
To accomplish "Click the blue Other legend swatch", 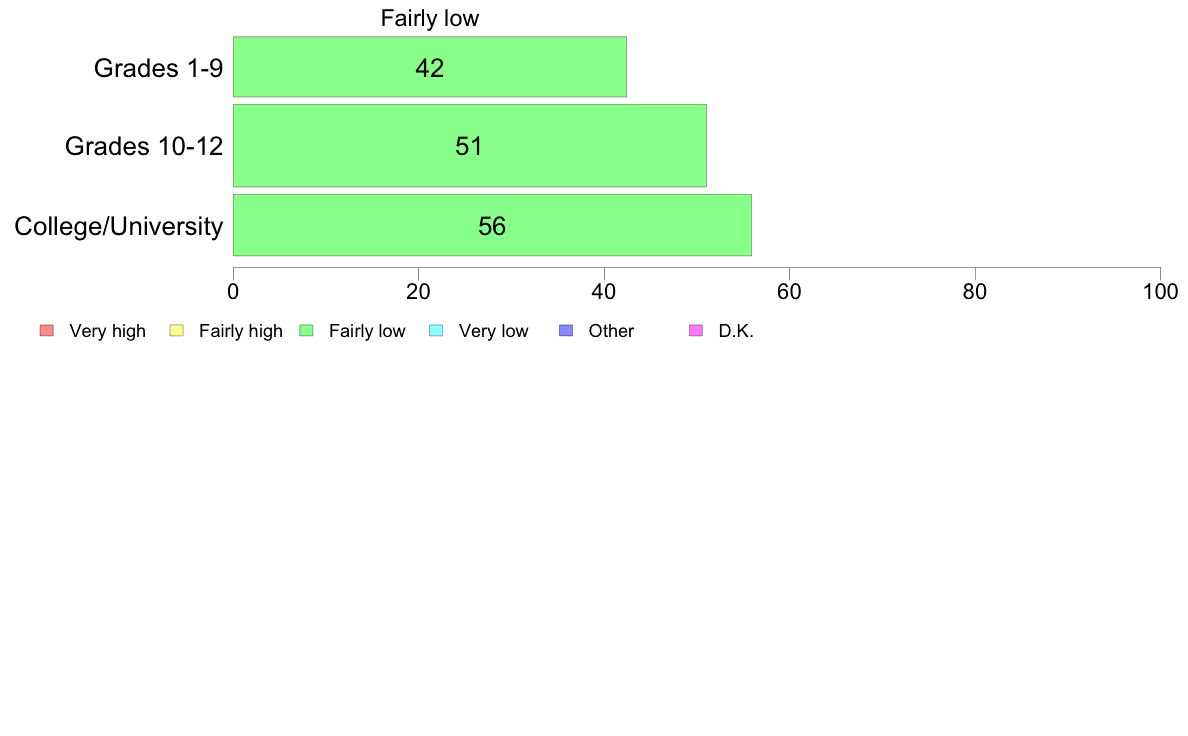I will click(566, 330).
